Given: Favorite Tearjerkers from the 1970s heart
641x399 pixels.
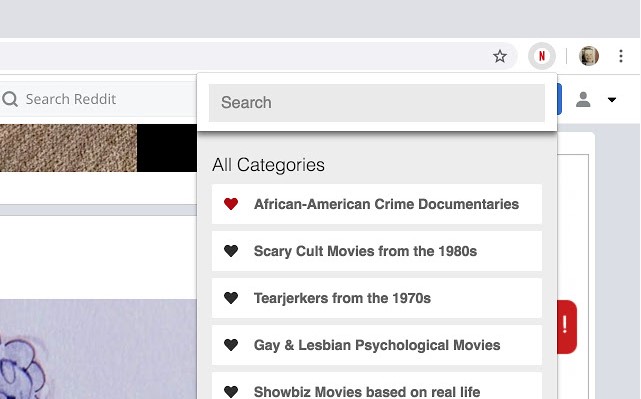Looking at the screenshot, I should [231, 298].
